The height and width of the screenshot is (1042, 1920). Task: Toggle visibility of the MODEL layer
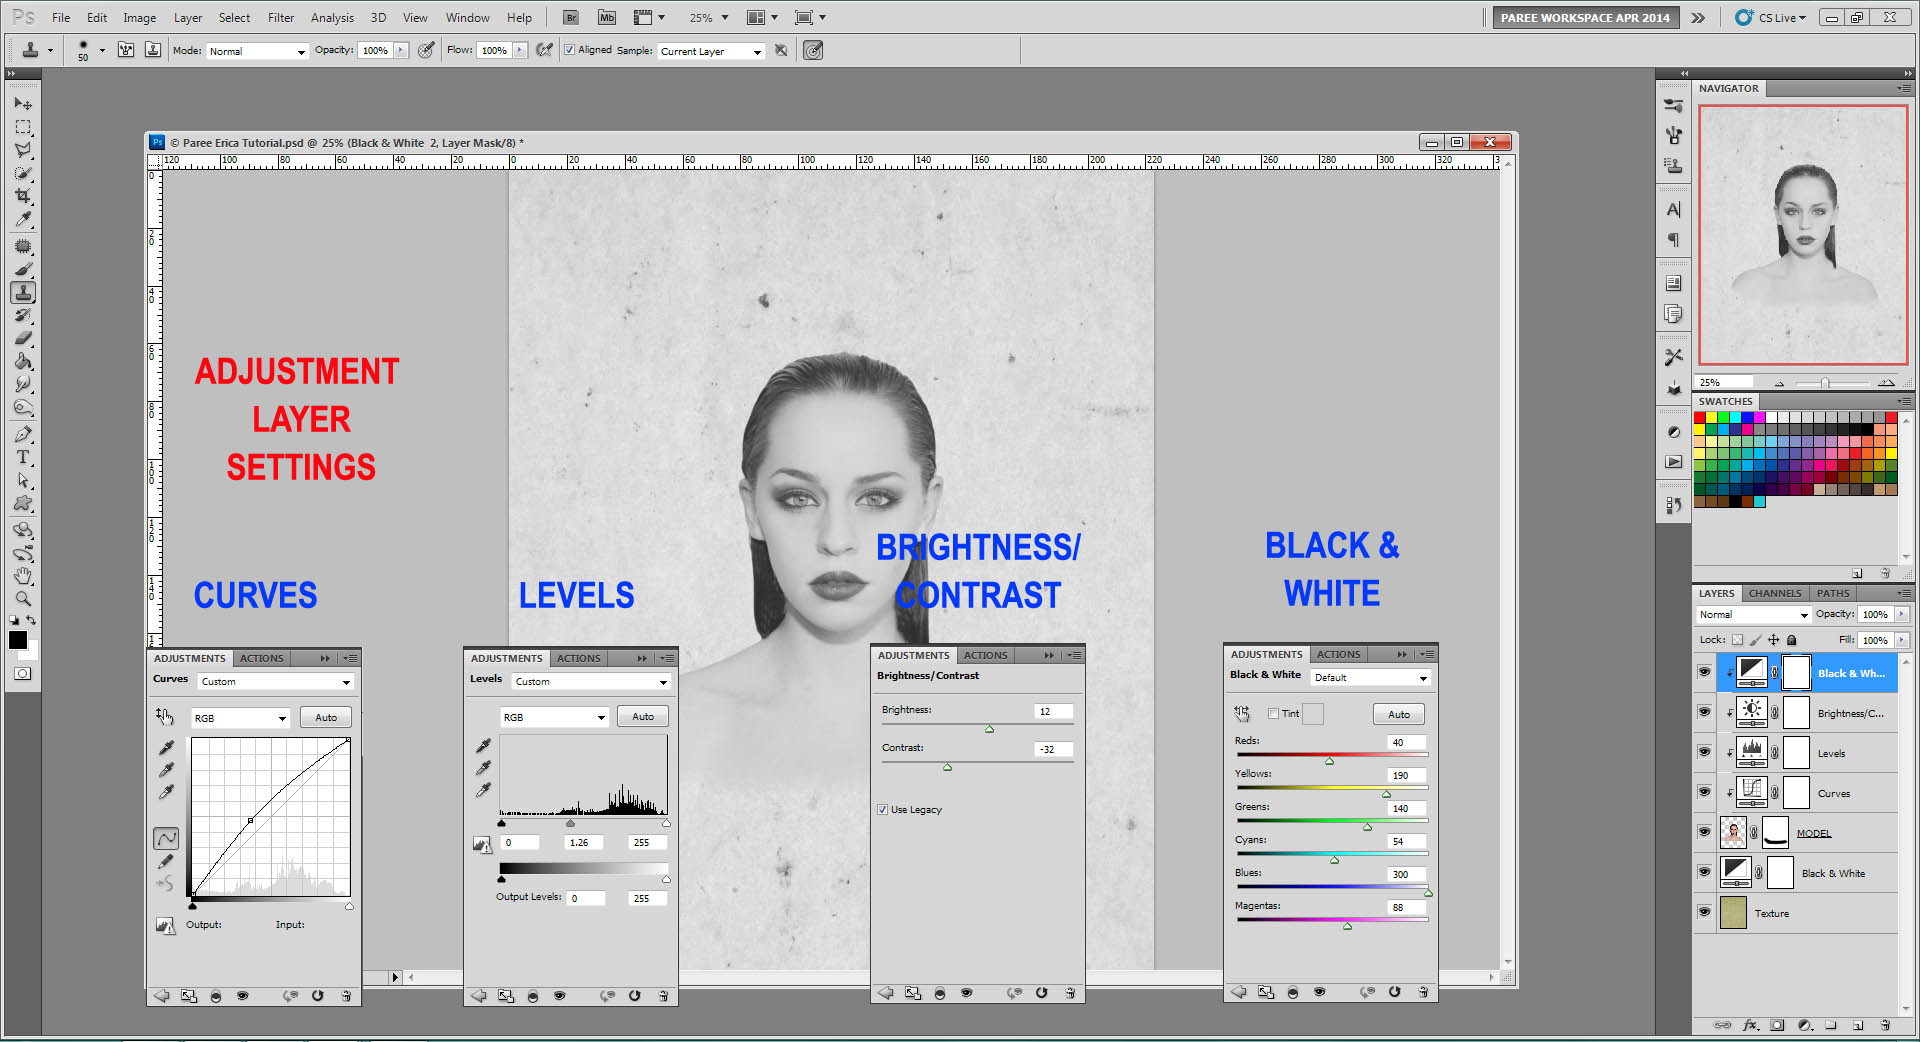pos(1704,832)
